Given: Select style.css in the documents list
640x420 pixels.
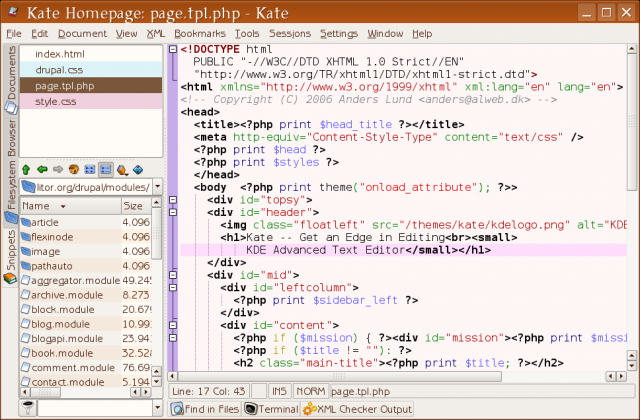Looking at the screenshot, I should pyautogui.click(x=60, y=101).
